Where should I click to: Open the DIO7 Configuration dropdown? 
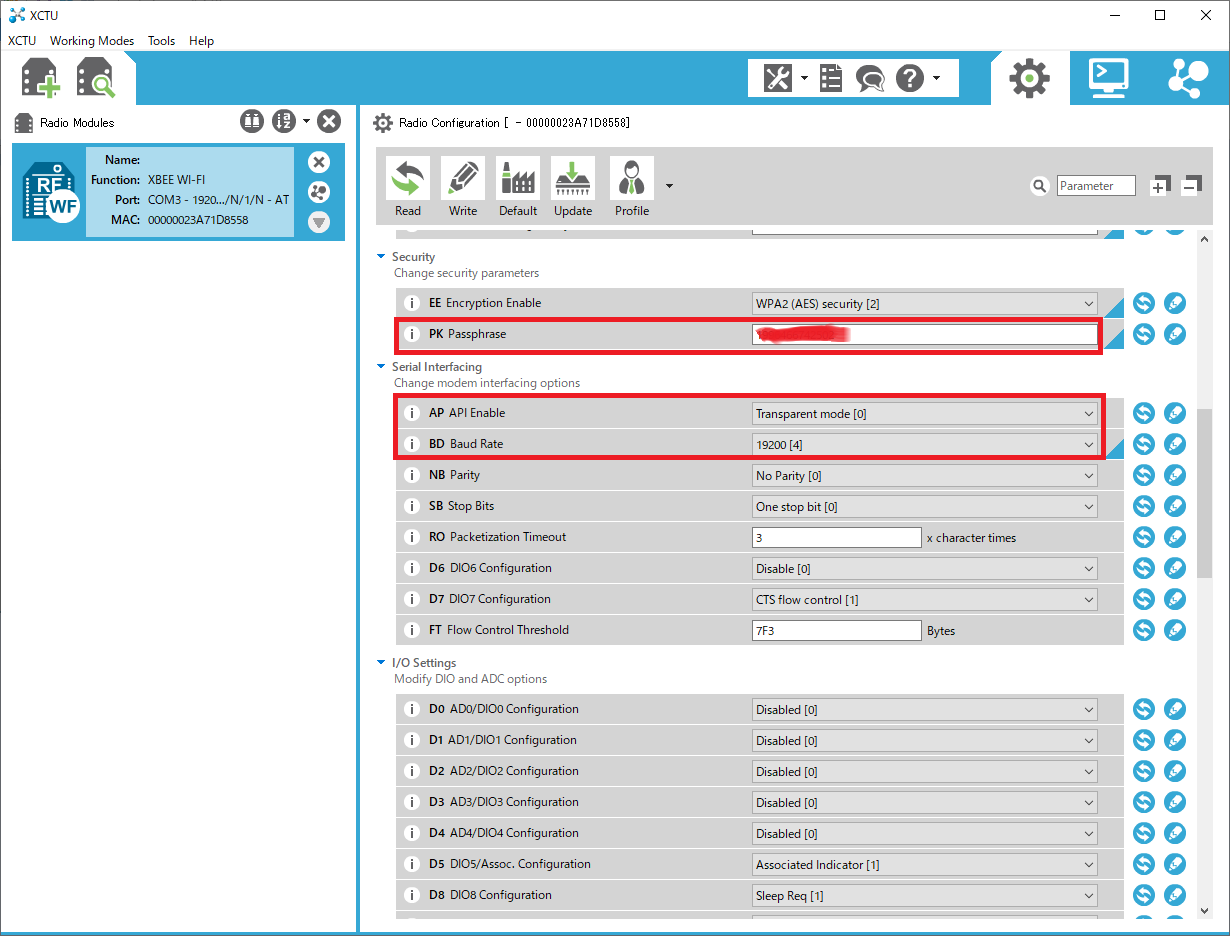[924, 599]
